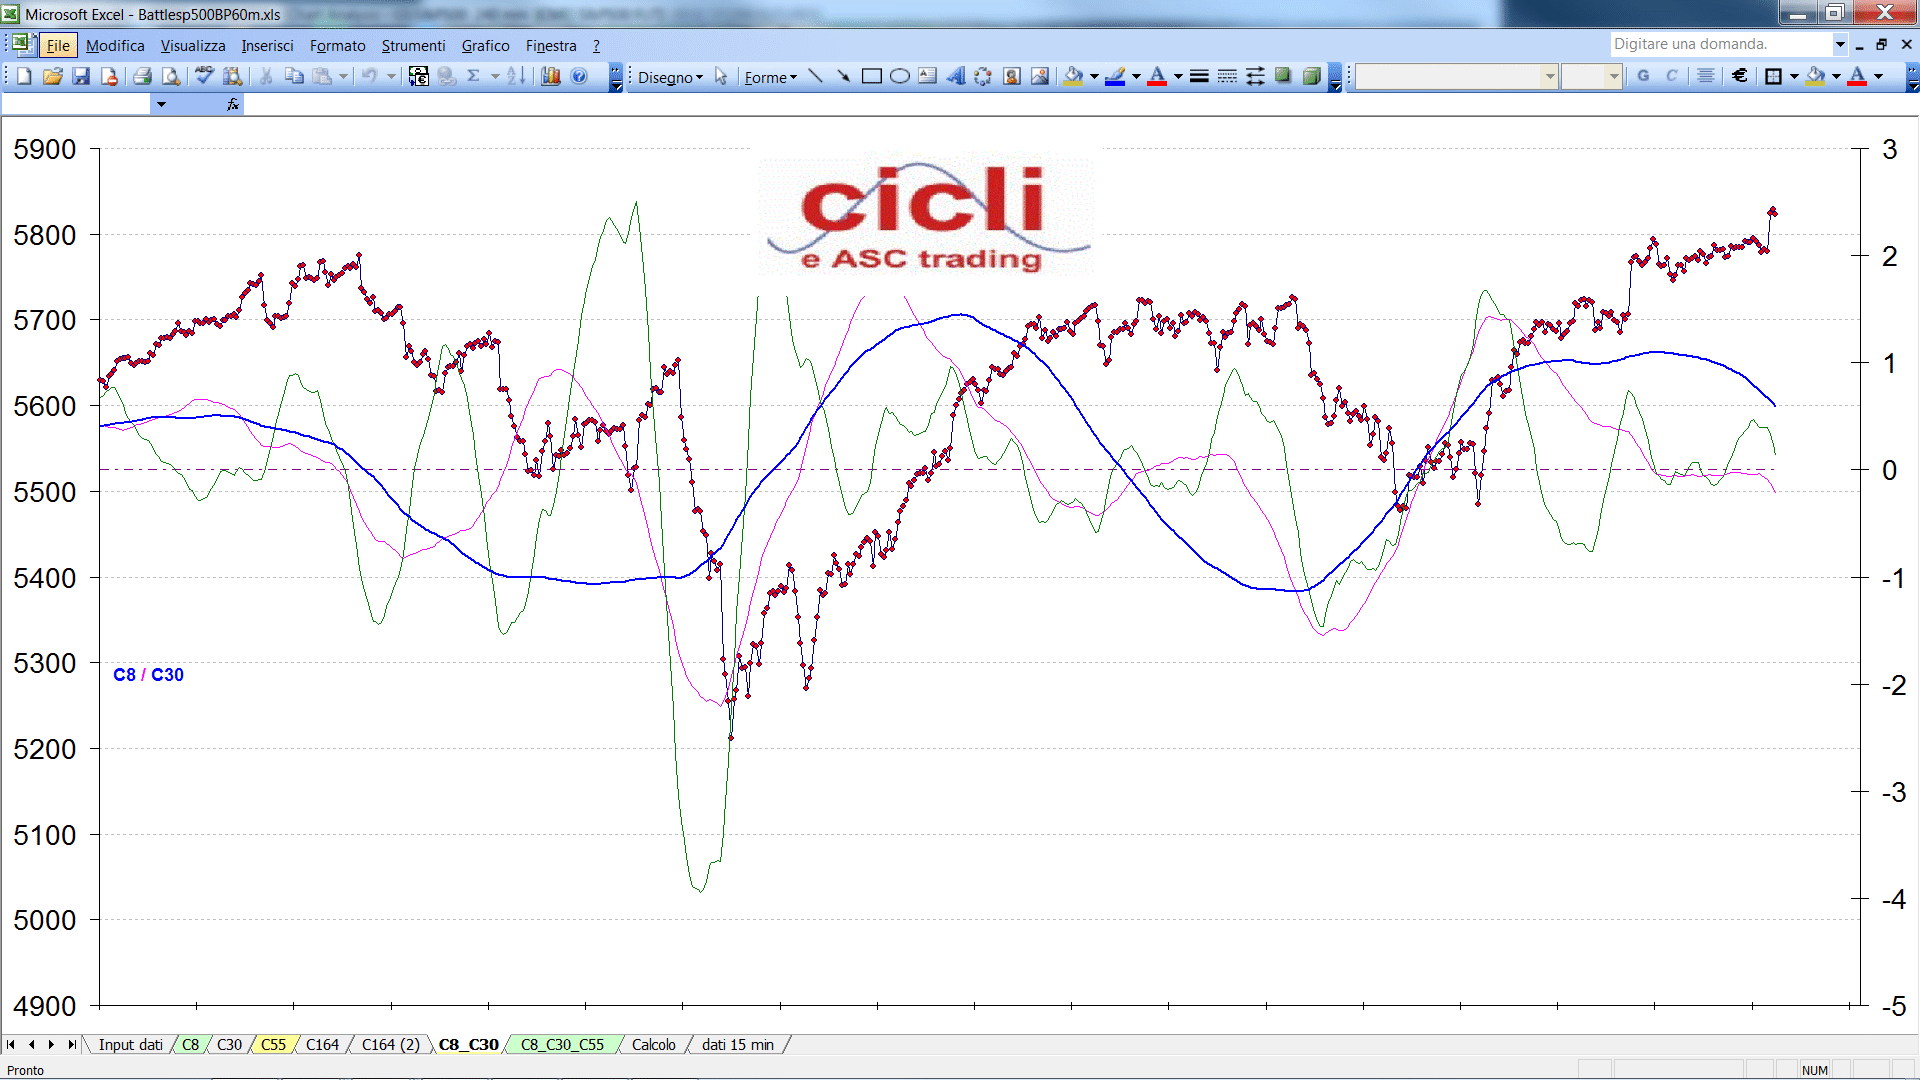This screenshot has height=1080, width=1920.
Task: Run the ABC spelling check
Action: point(204,76)
